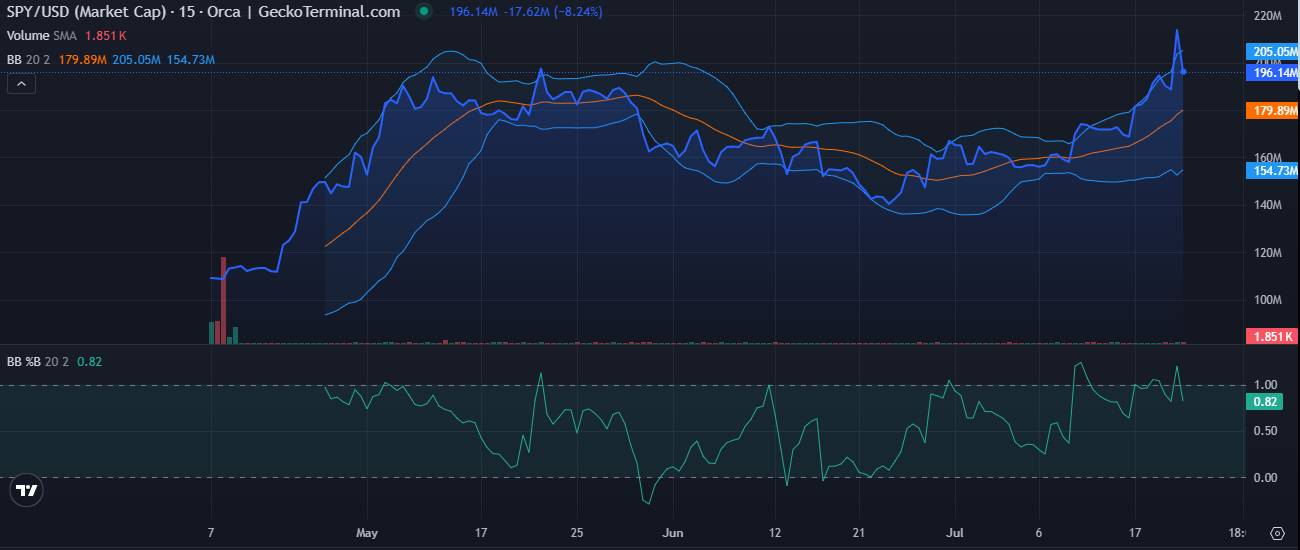Click the 196.14M current price label
The image size is (1300, 550).
[x=1270, y=73]
